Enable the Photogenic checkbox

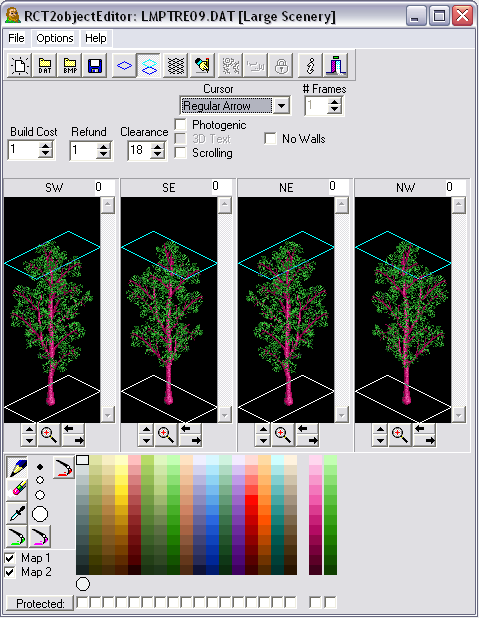tap(181, 125)
